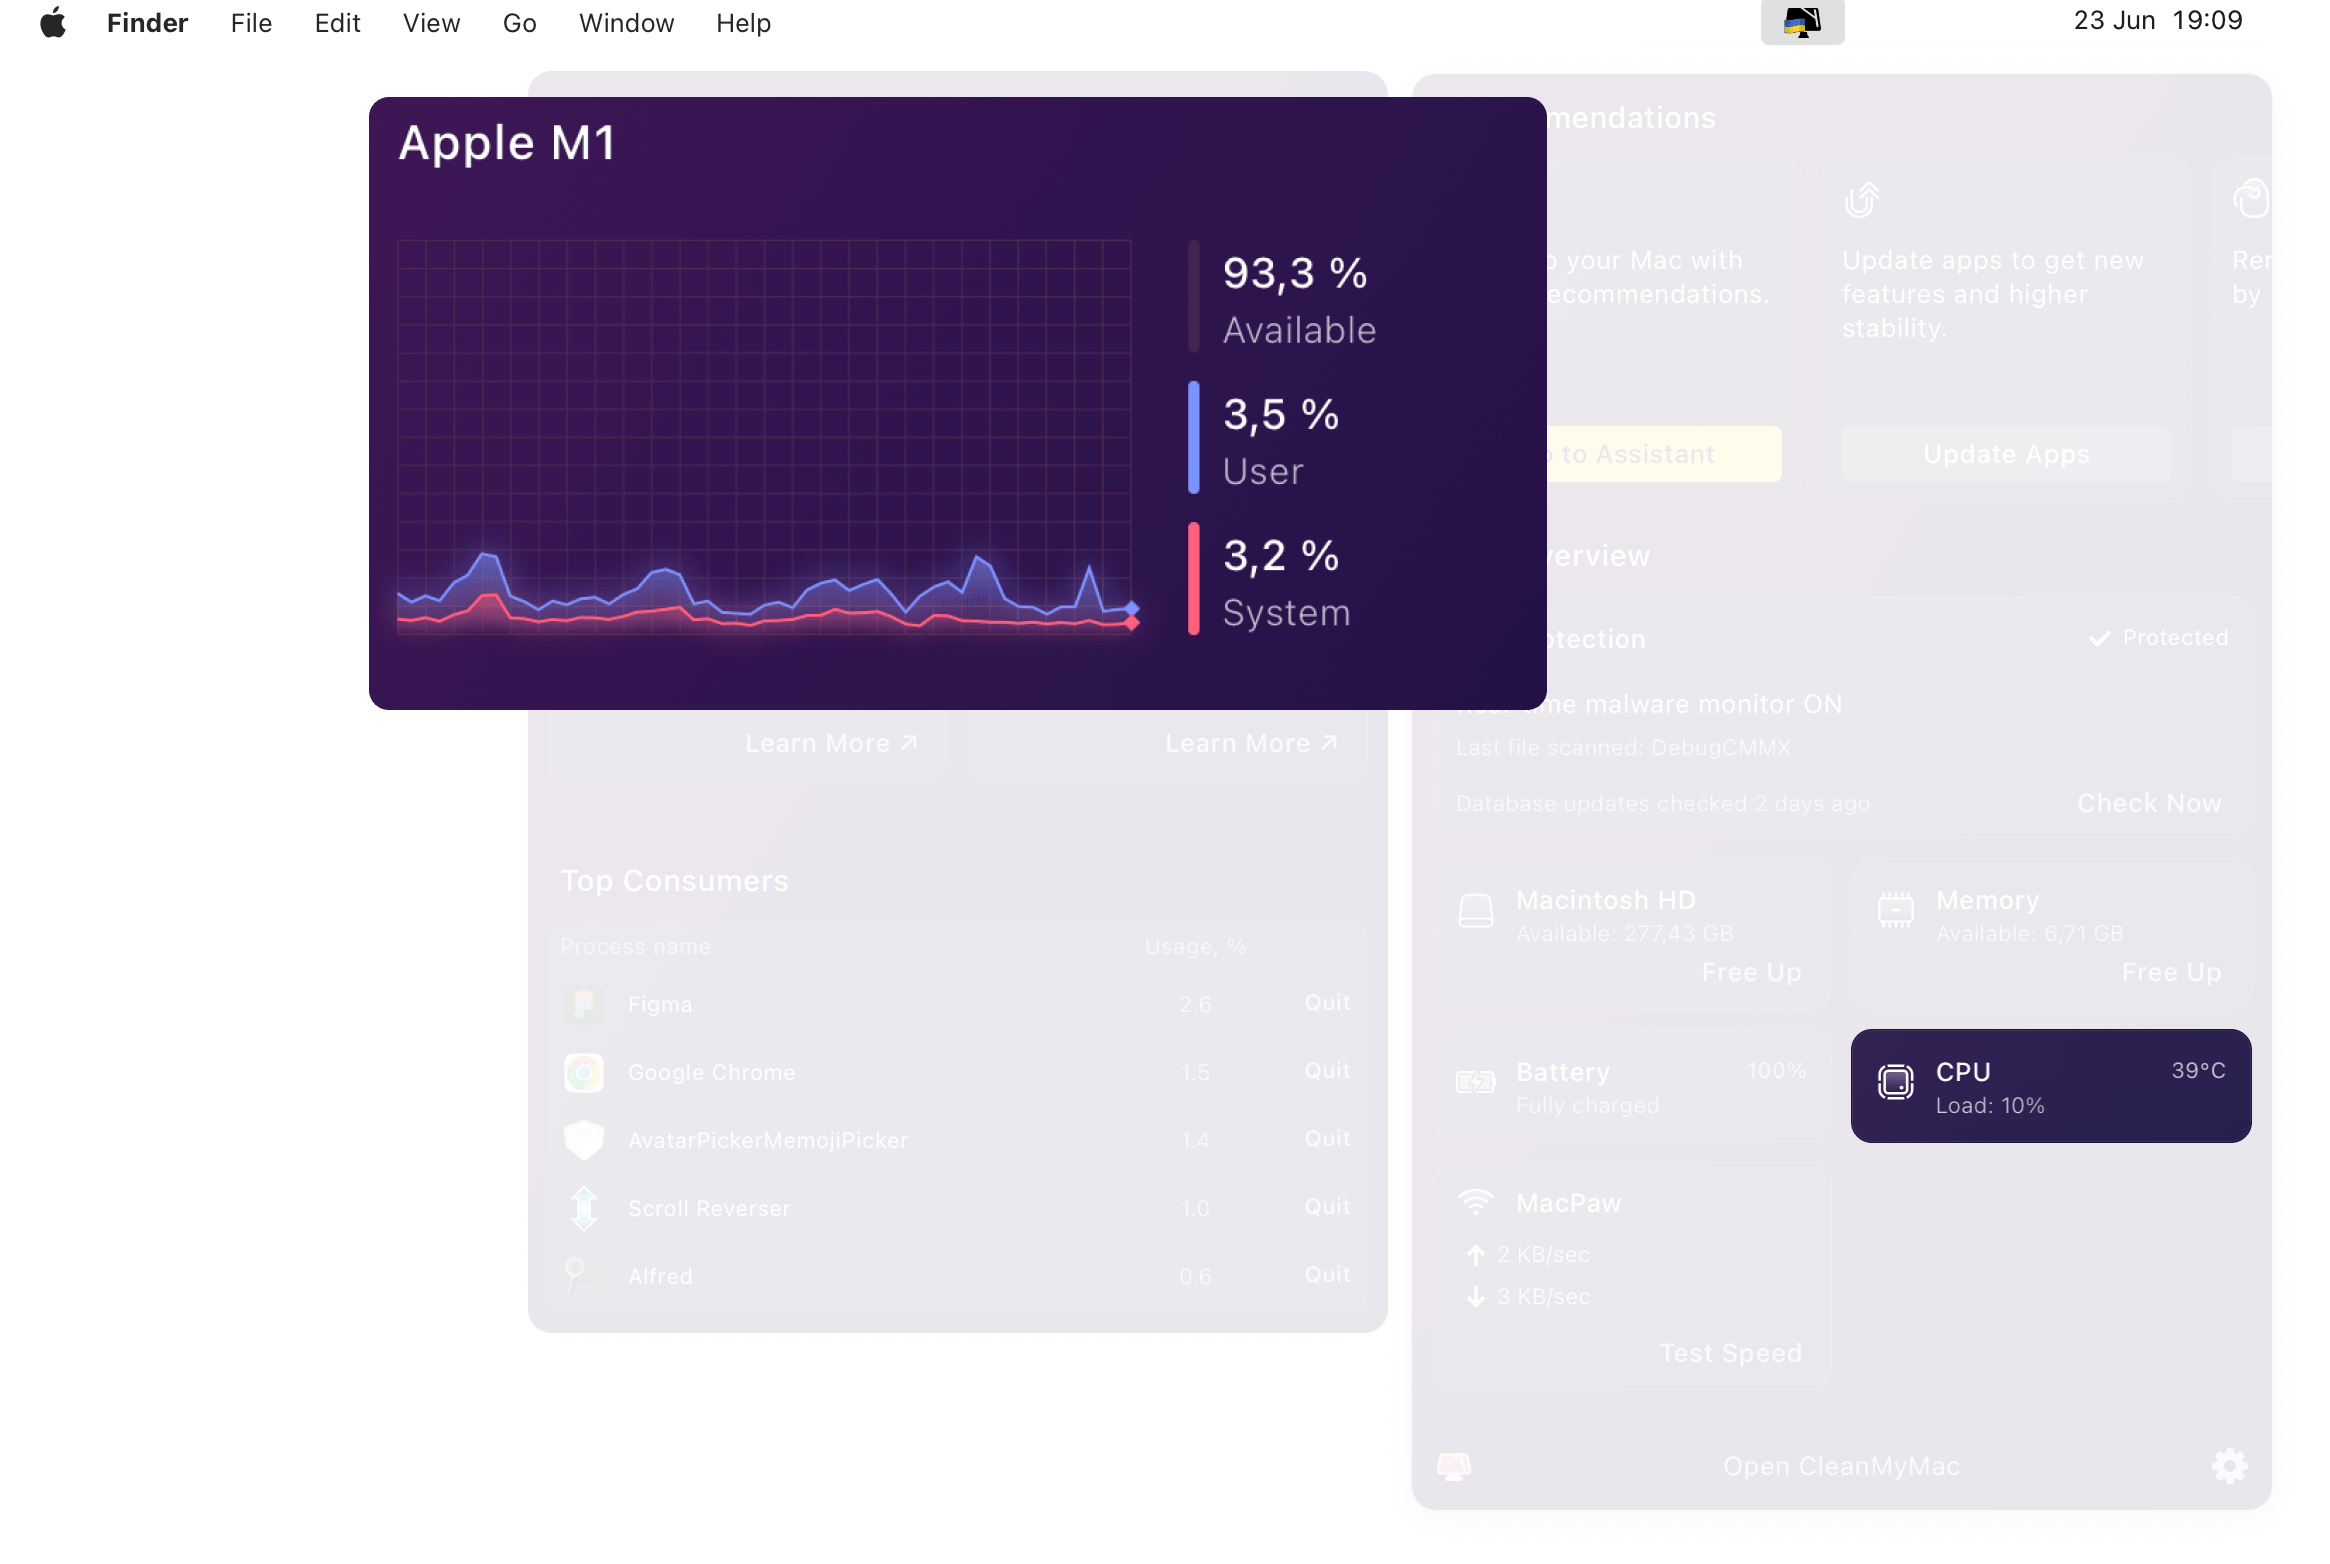
Task: Quit the AvatarPickerMemojiPicker process
Action: 1327,1139
